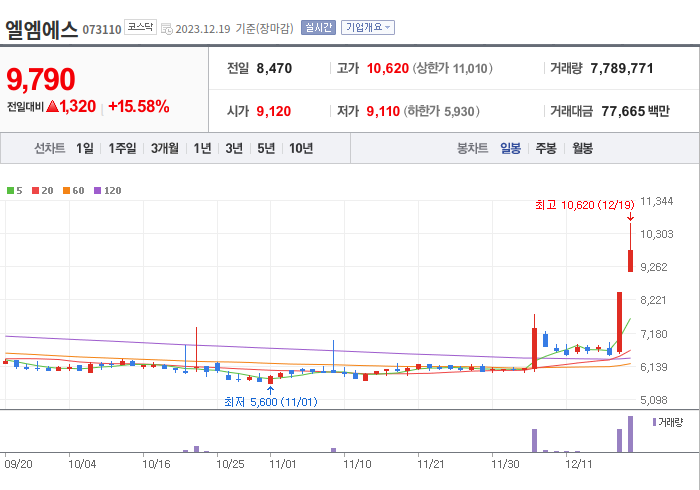Click the opening price value 9,120
This screenshot has height=490, width=700.
pos(274,111)
